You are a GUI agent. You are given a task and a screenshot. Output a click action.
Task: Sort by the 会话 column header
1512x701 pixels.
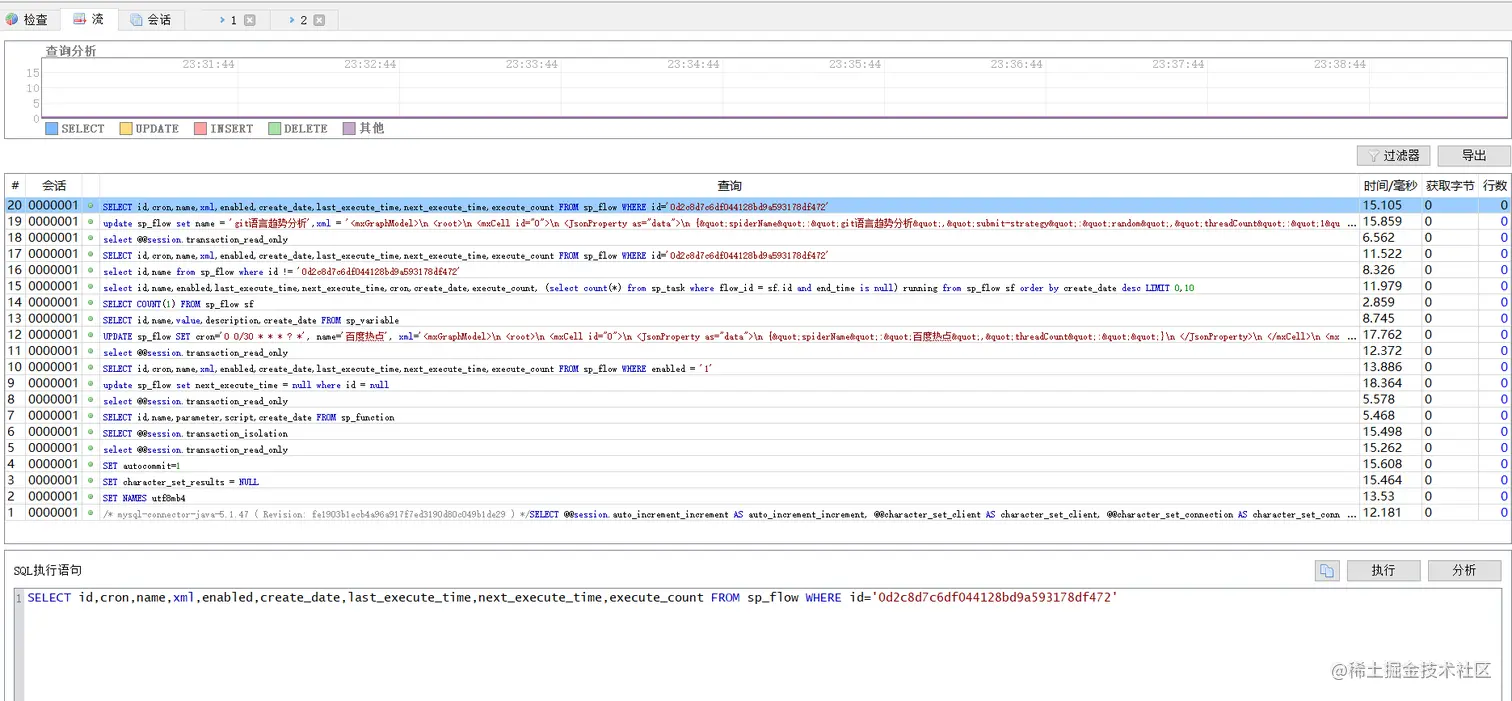[x=54, y=186]
